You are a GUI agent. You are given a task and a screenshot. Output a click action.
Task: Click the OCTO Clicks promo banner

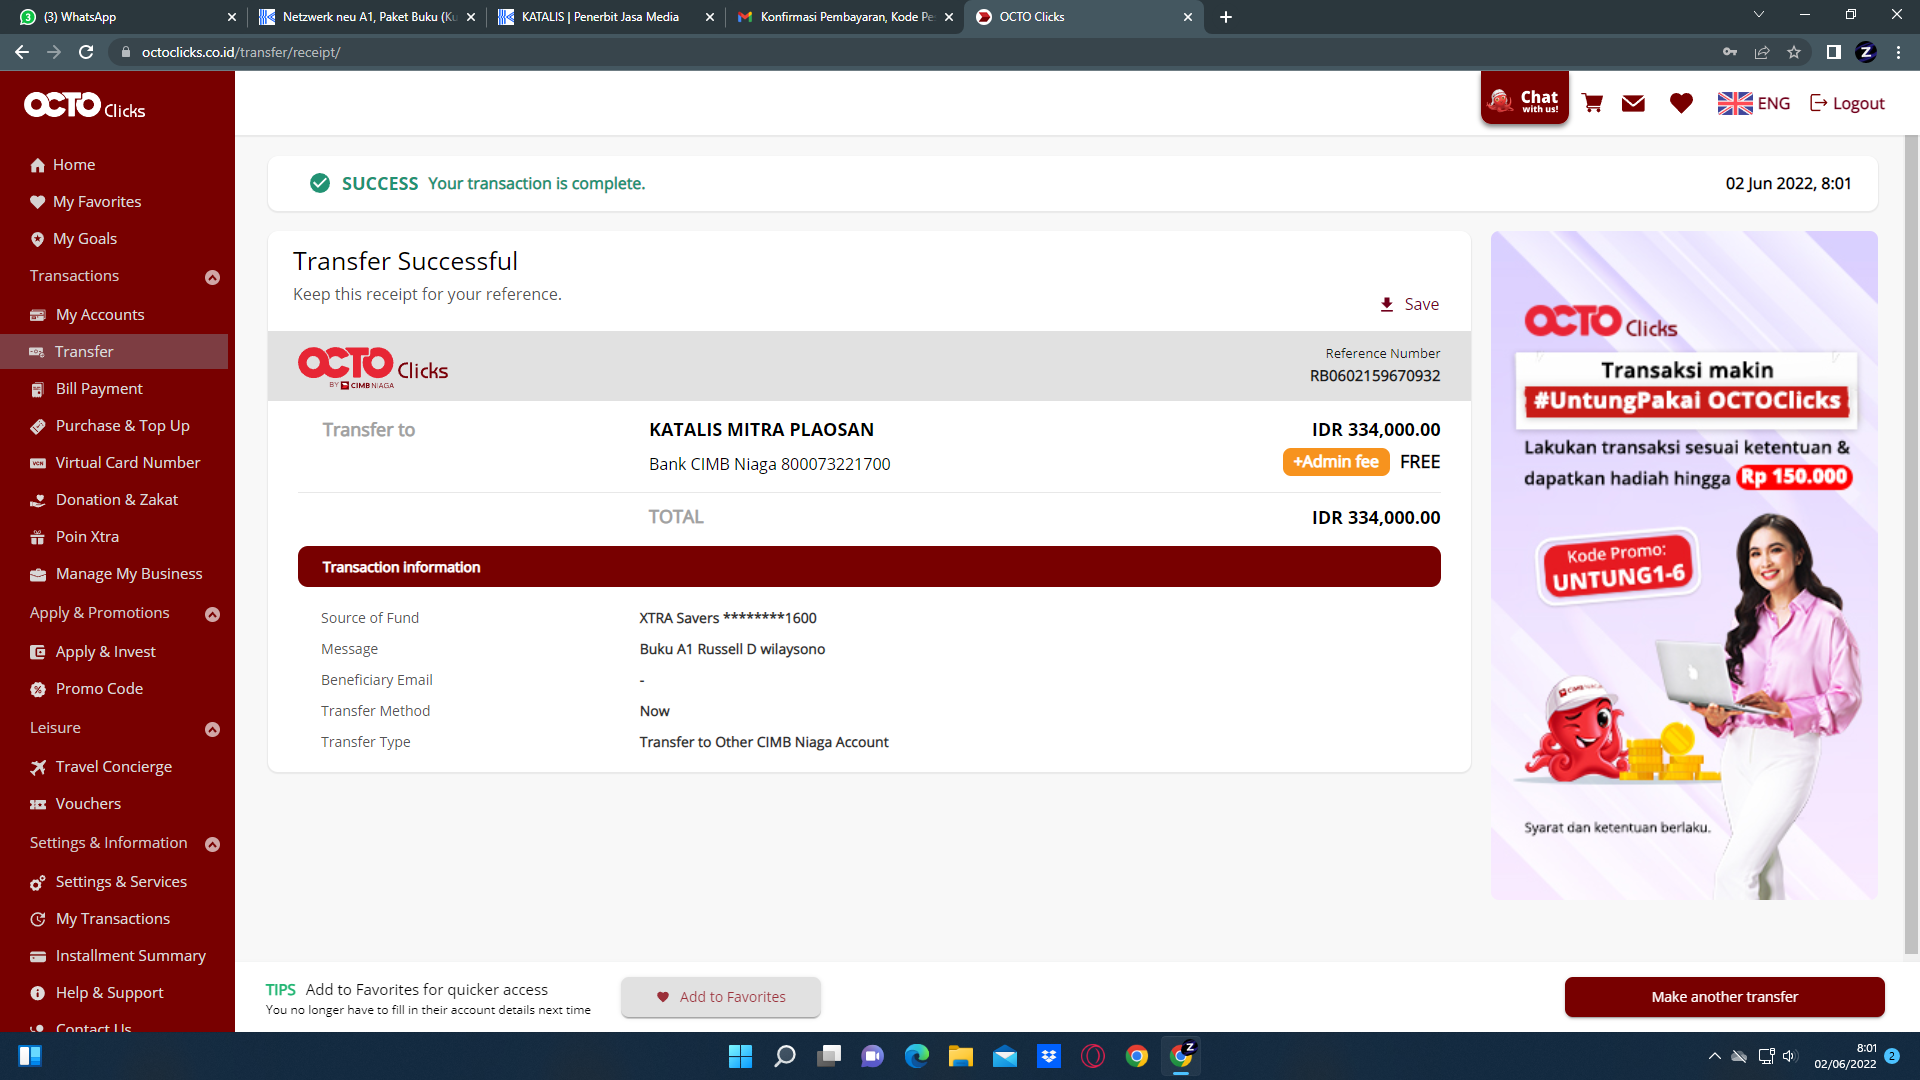tap(1684, 565)
